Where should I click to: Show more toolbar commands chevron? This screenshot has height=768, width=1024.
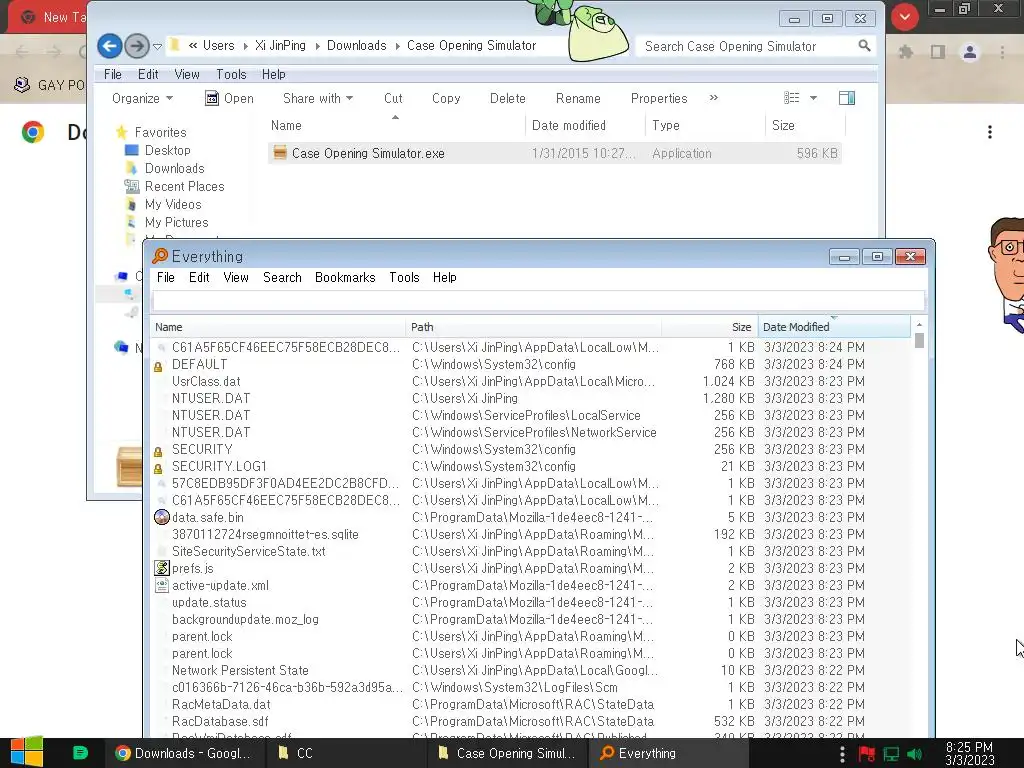click(714, 97)
